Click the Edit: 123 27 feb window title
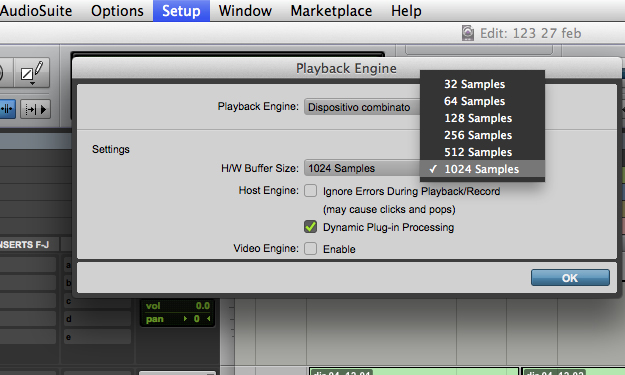Screen dimensions: 625x375 [x=531, y=33]
